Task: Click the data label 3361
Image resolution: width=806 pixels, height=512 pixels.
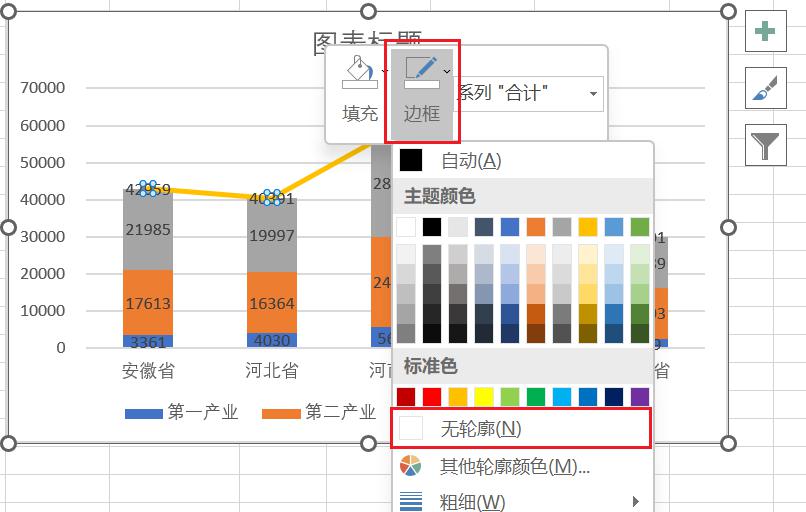Action: [148, 342]
